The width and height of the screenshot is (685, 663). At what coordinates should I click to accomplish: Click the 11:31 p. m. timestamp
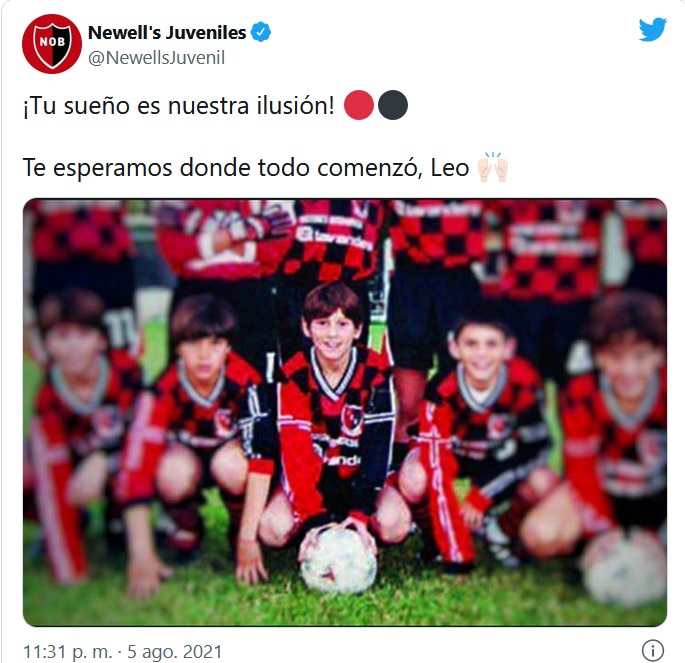pyautogui.click(x=68, y=651)
